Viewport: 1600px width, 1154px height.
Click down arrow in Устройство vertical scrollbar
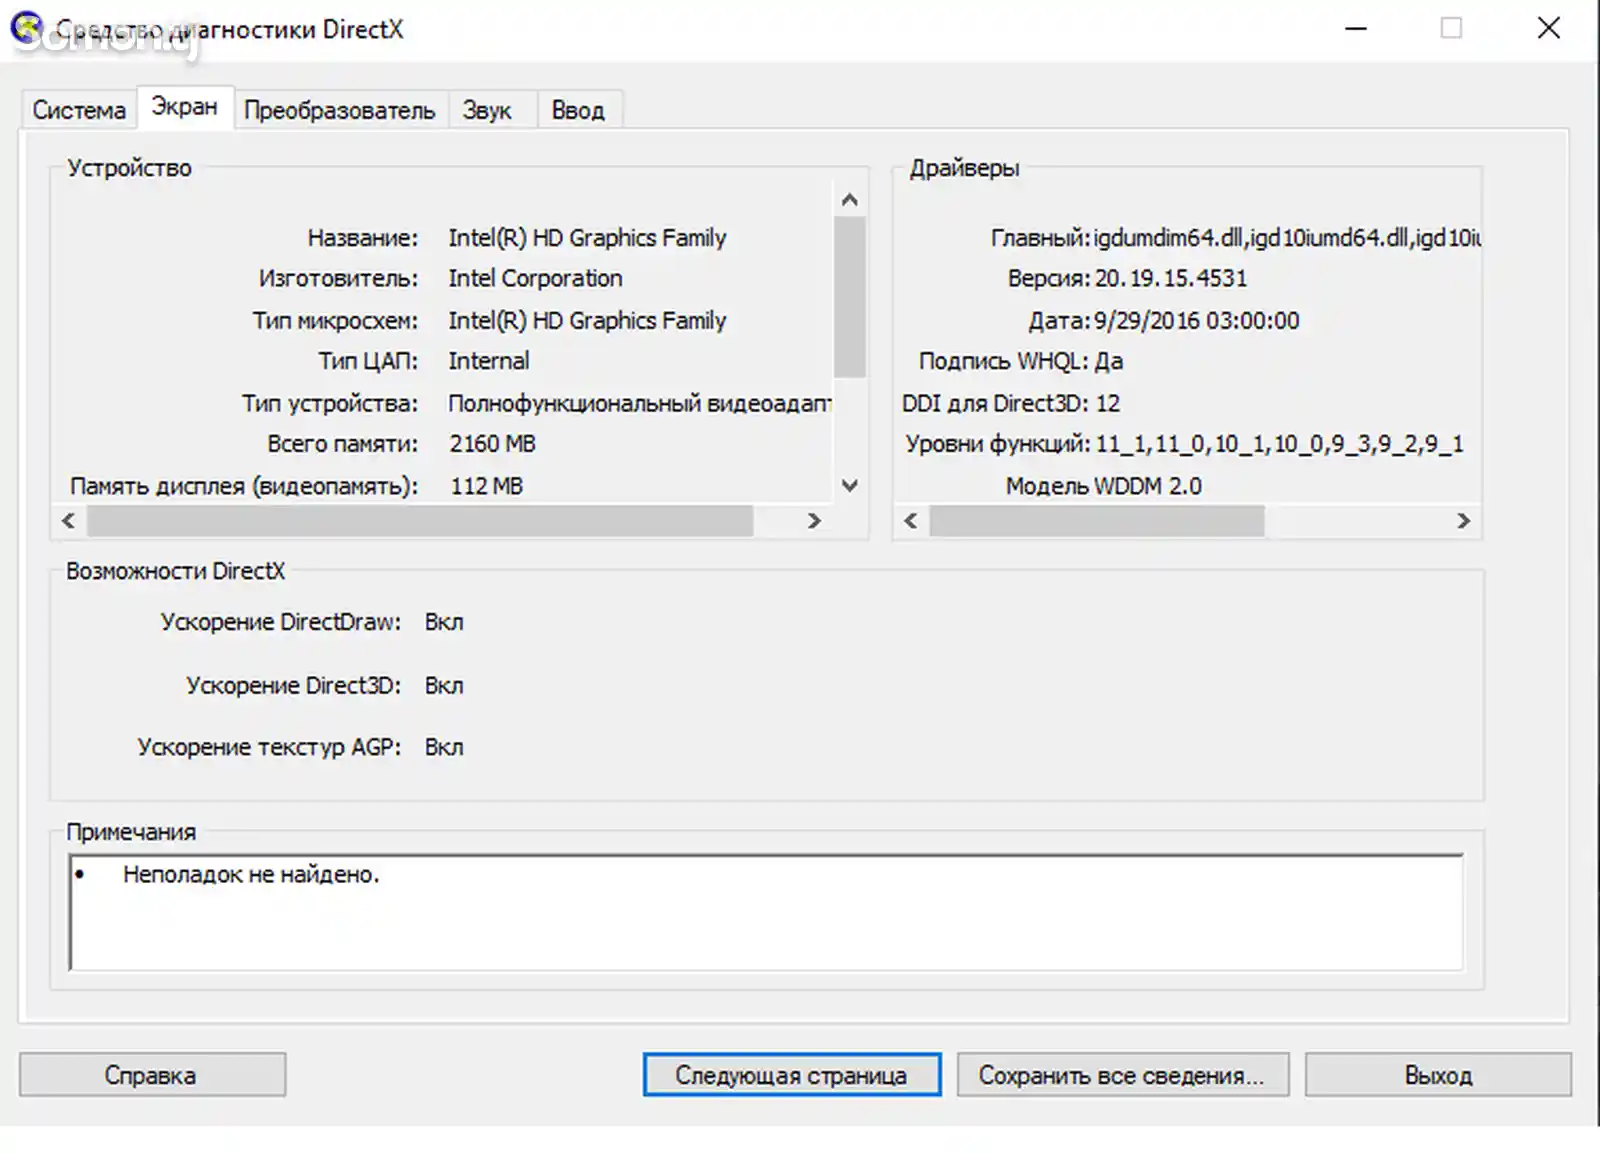tap(850, 486)
